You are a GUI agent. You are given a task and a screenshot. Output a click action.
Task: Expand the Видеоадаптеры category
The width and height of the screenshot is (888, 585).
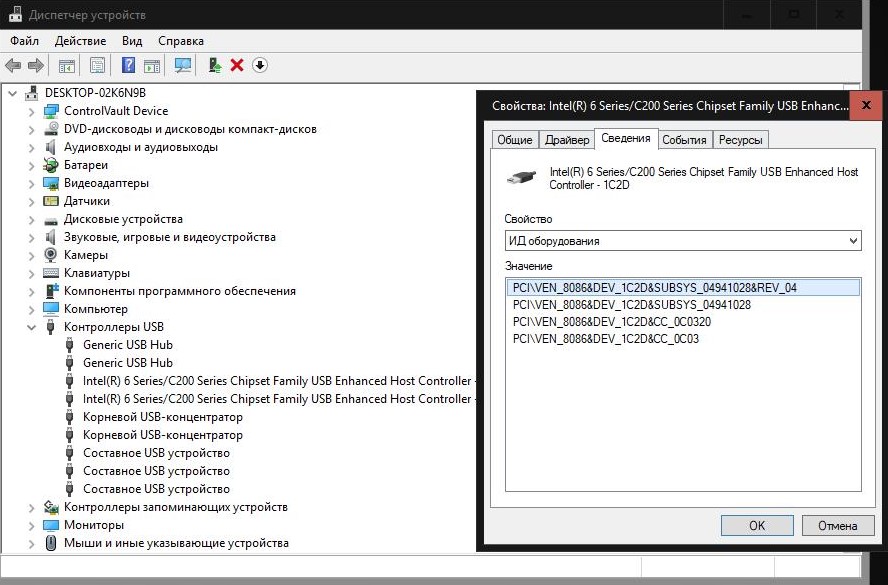(x=31, y=183)
